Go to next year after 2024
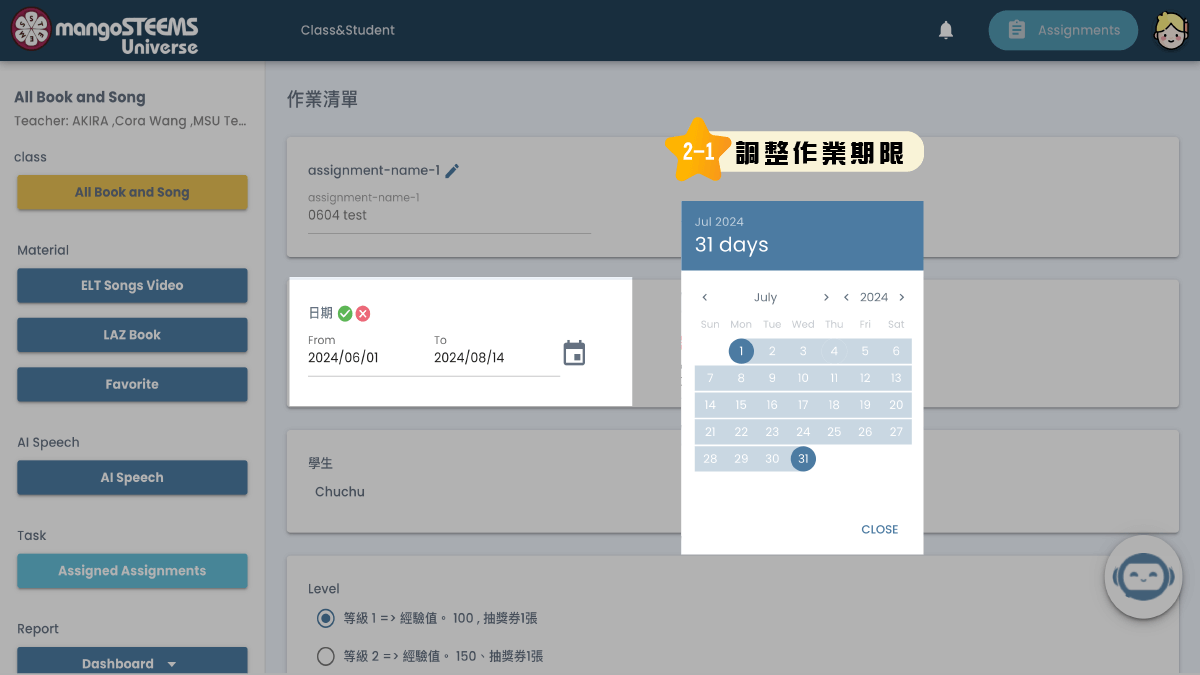This screenshot has width=1200, height=675. tap(902, 297)
